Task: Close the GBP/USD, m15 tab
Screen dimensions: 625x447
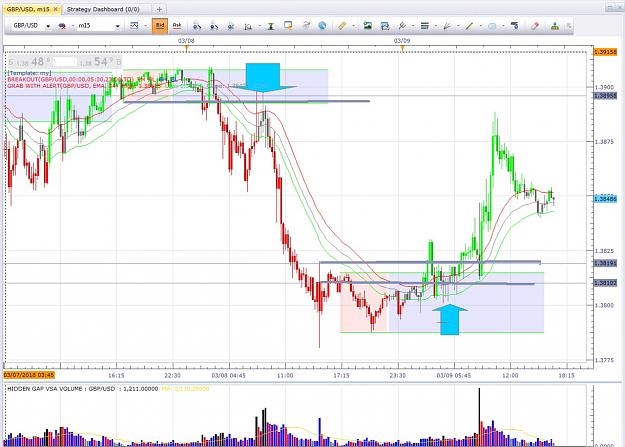Action: (x=55, y=9)
